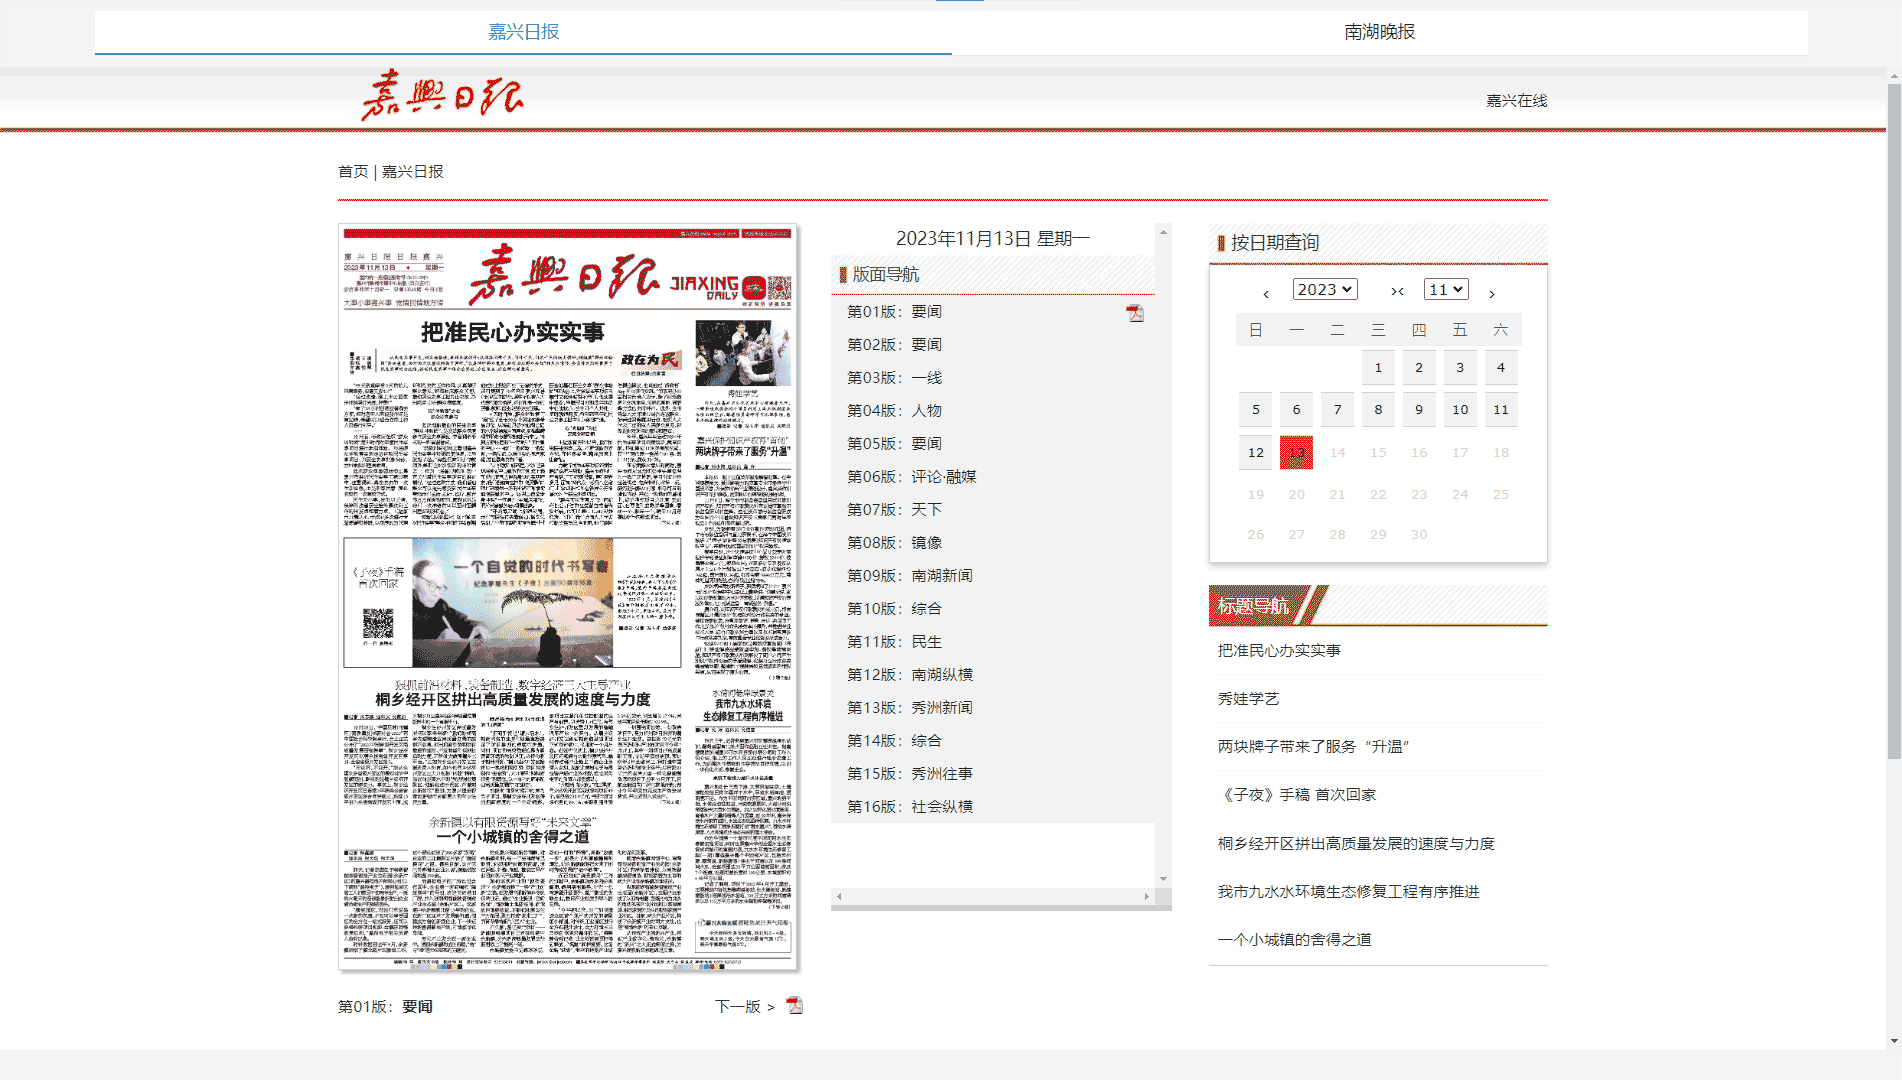Click the 2023年11月13日 星期一 date heading
This screenshot has width=1902, height=1080.
pos(992,238)
